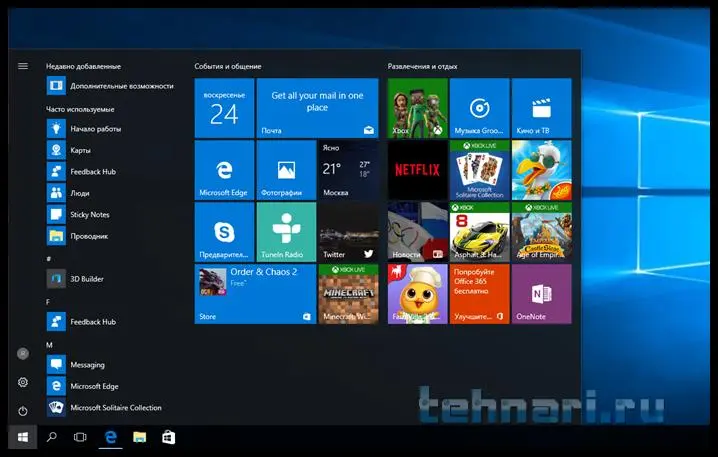
Task: Click the Часто используемые heading
Action: tap(80, 109)
